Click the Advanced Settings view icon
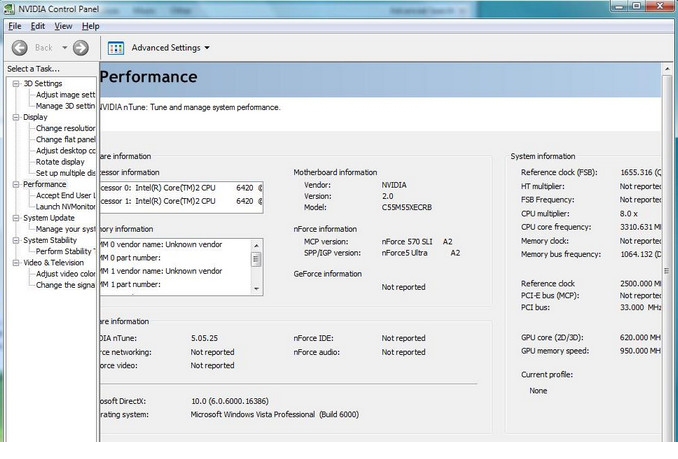Viewport: 678px width, 459px height. tap(116, 48)
